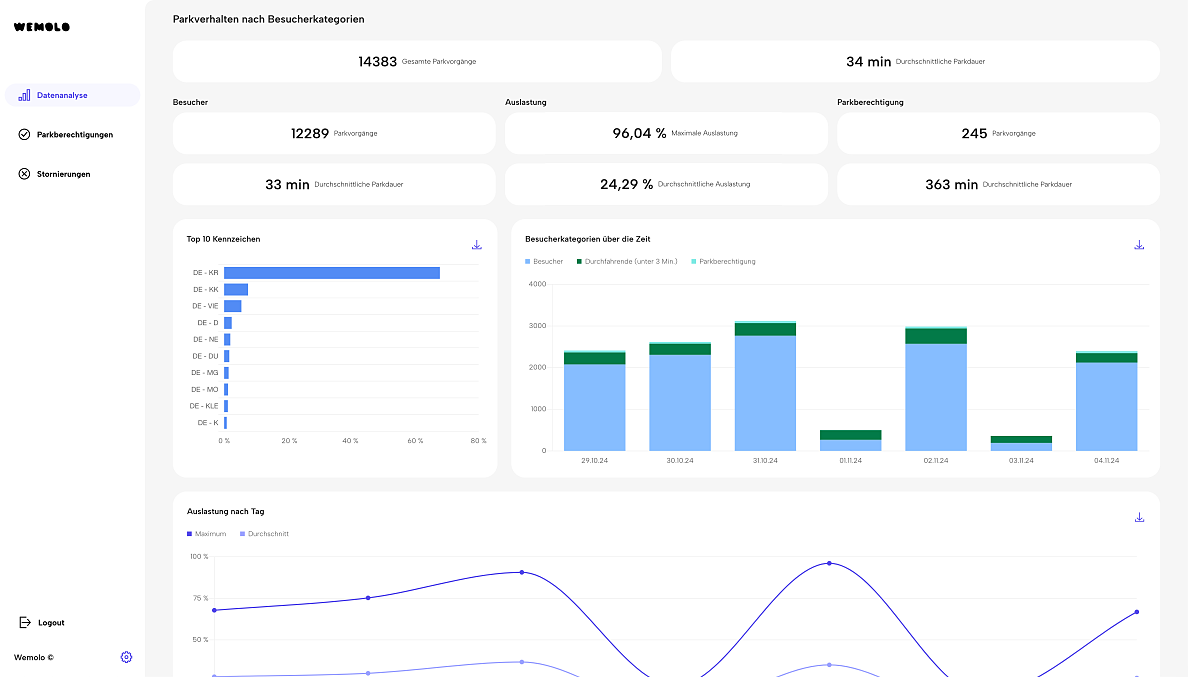Click the Logout button
The width and height of the screenshot is (1188, 677).
[51, 622]
